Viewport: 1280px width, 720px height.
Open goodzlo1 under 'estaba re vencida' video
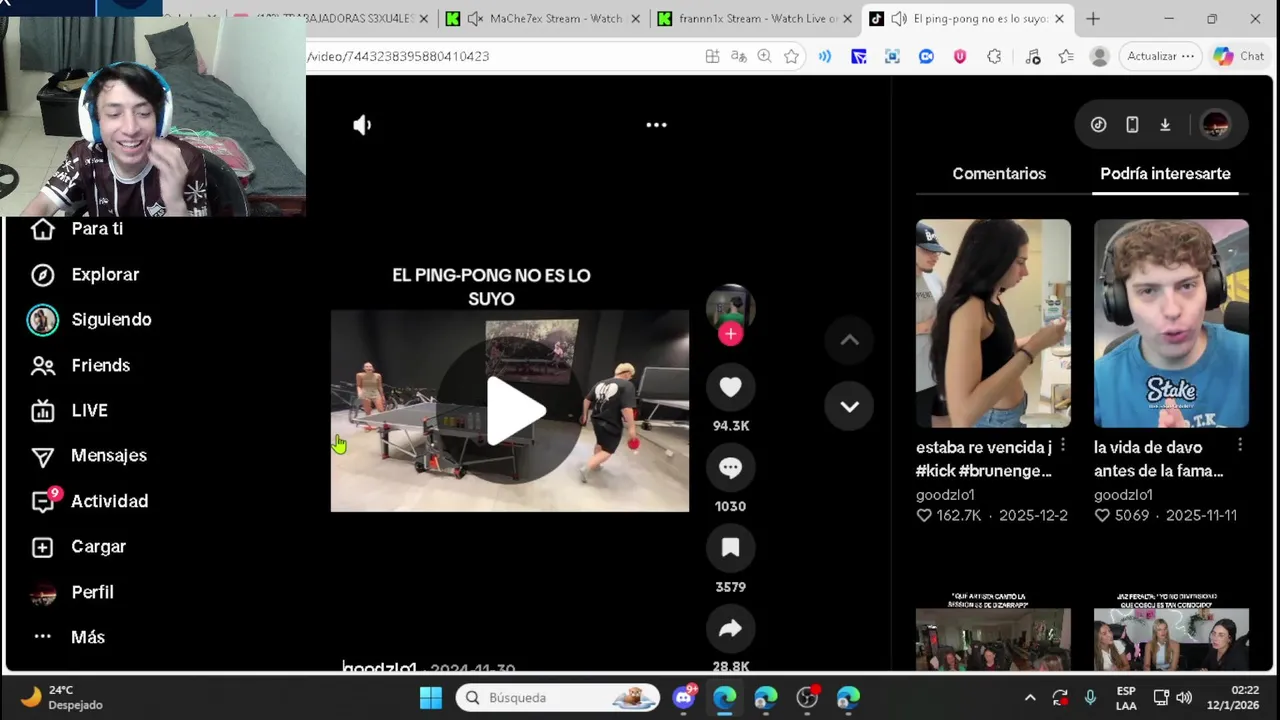tap(945, 494)
